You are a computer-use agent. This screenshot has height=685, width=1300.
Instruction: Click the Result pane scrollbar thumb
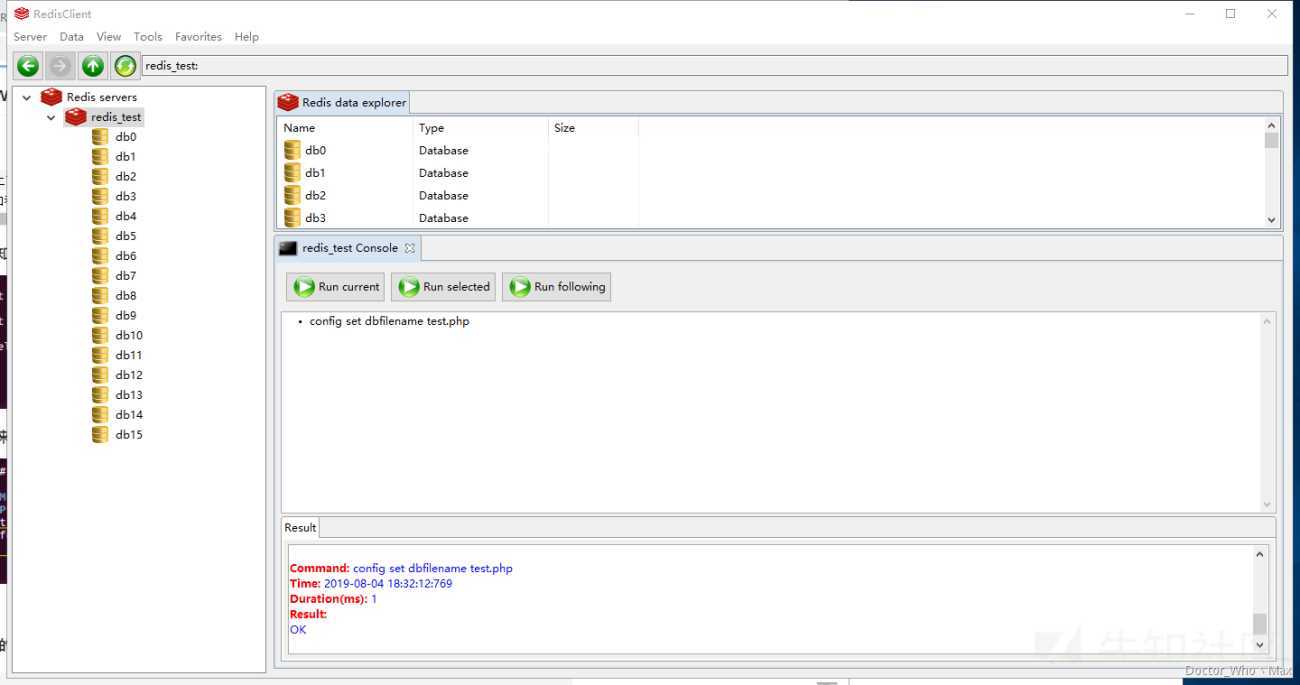tap(1260, 624)
